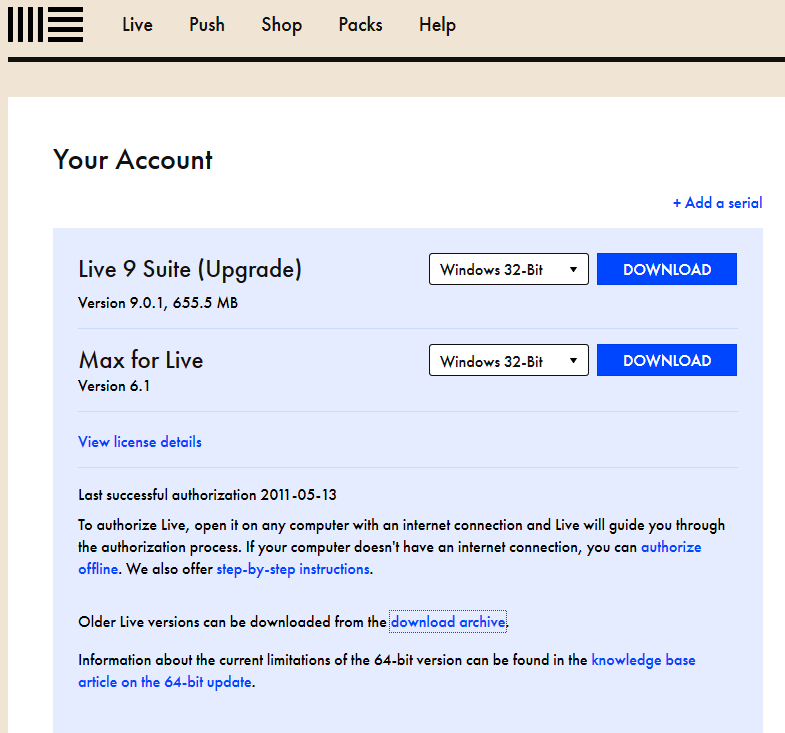
Task: Download Max for Live
Action: 667,360
